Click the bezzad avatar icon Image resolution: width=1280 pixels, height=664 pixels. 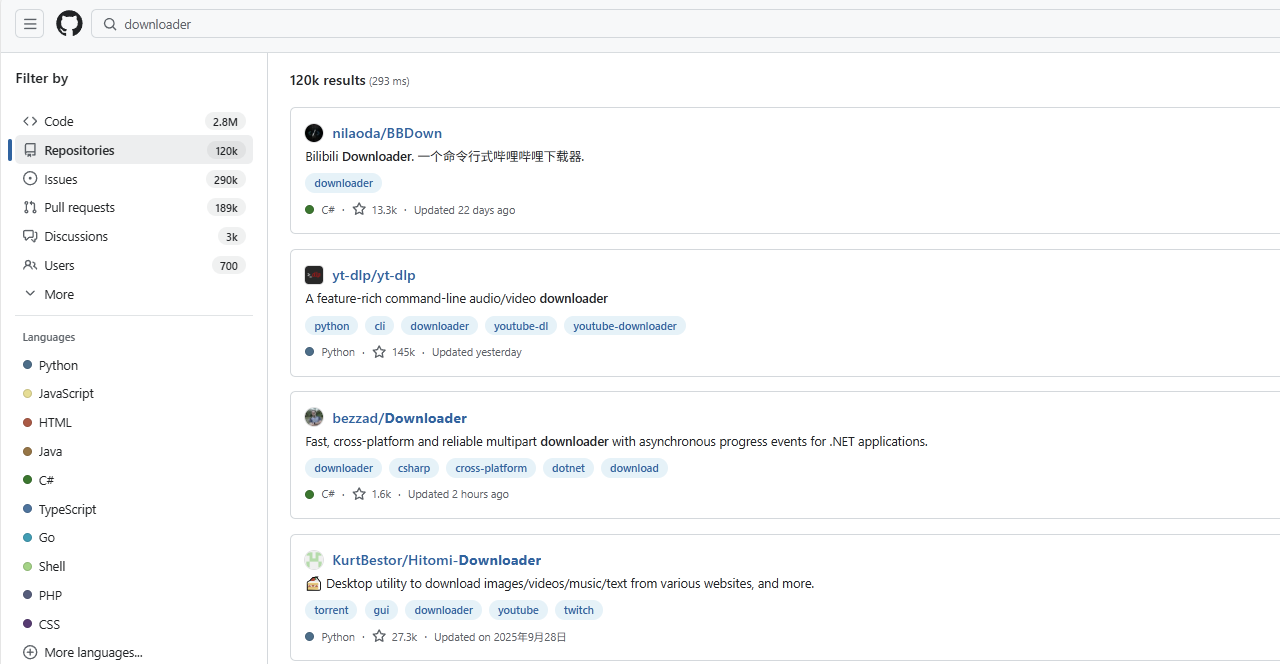click(314, 417)
